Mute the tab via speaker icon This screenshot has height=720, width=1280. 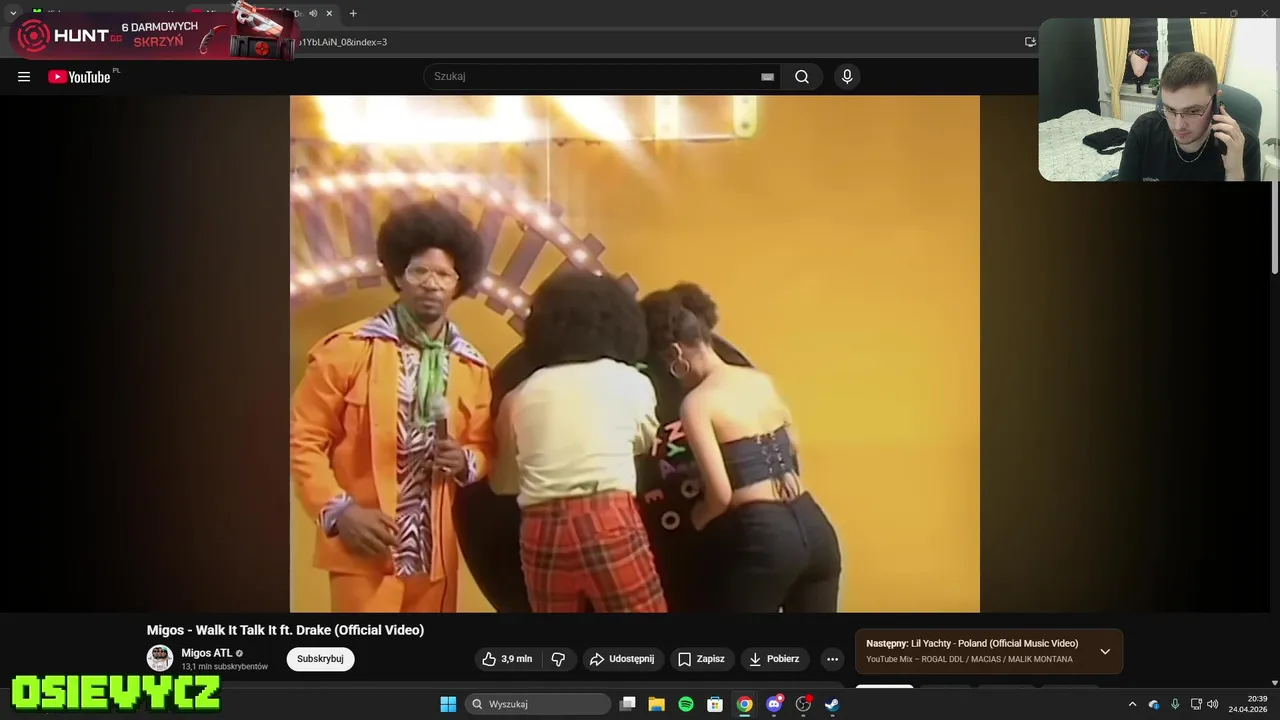[313, 13]
